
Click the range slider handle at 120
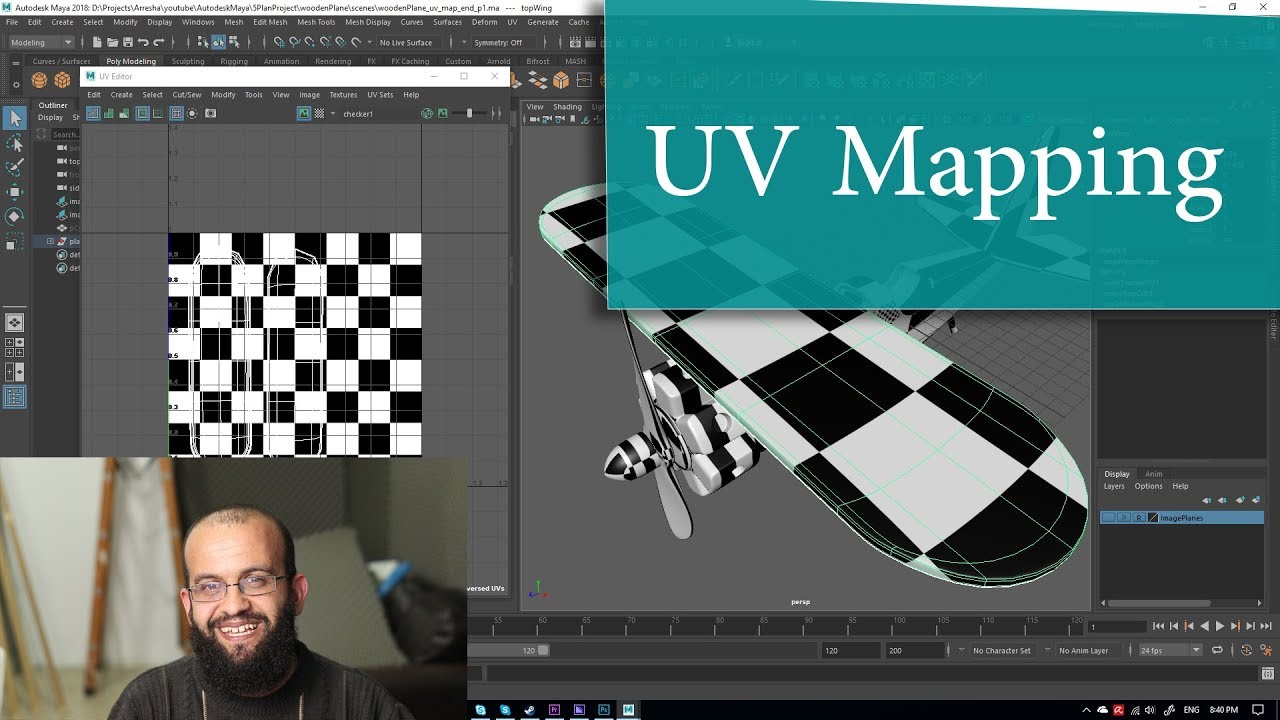543,650
